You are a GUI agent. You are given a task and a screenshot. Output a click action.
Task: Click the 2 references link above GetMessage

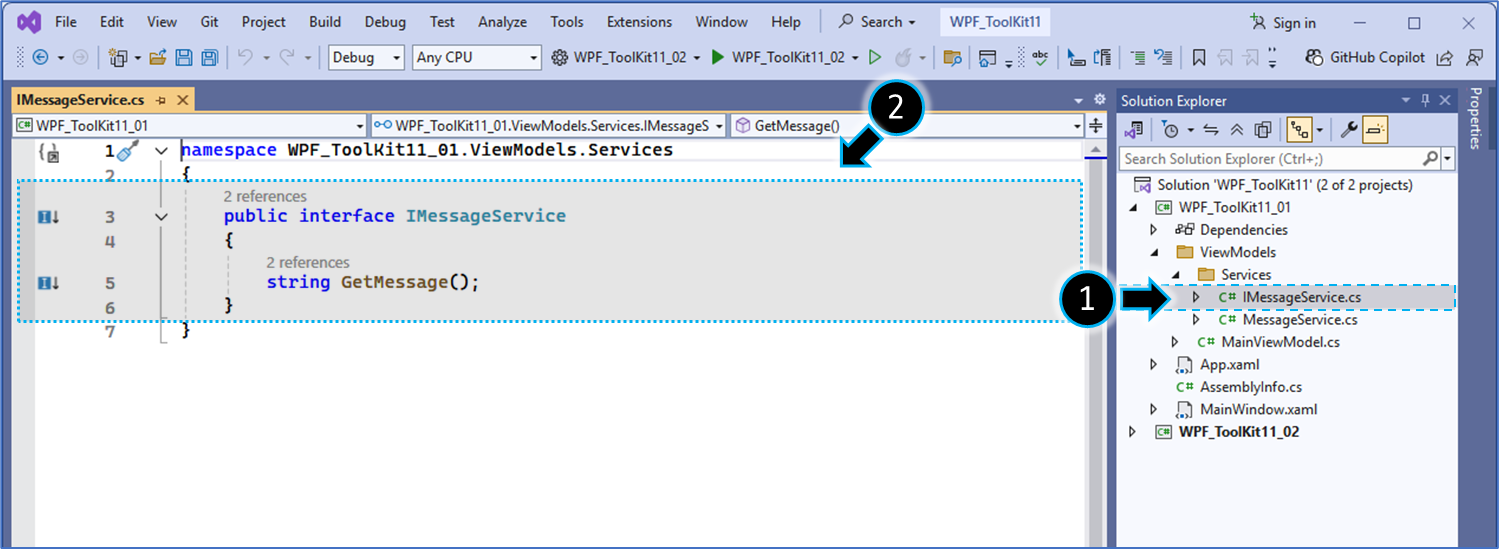[x=308, y=262]
